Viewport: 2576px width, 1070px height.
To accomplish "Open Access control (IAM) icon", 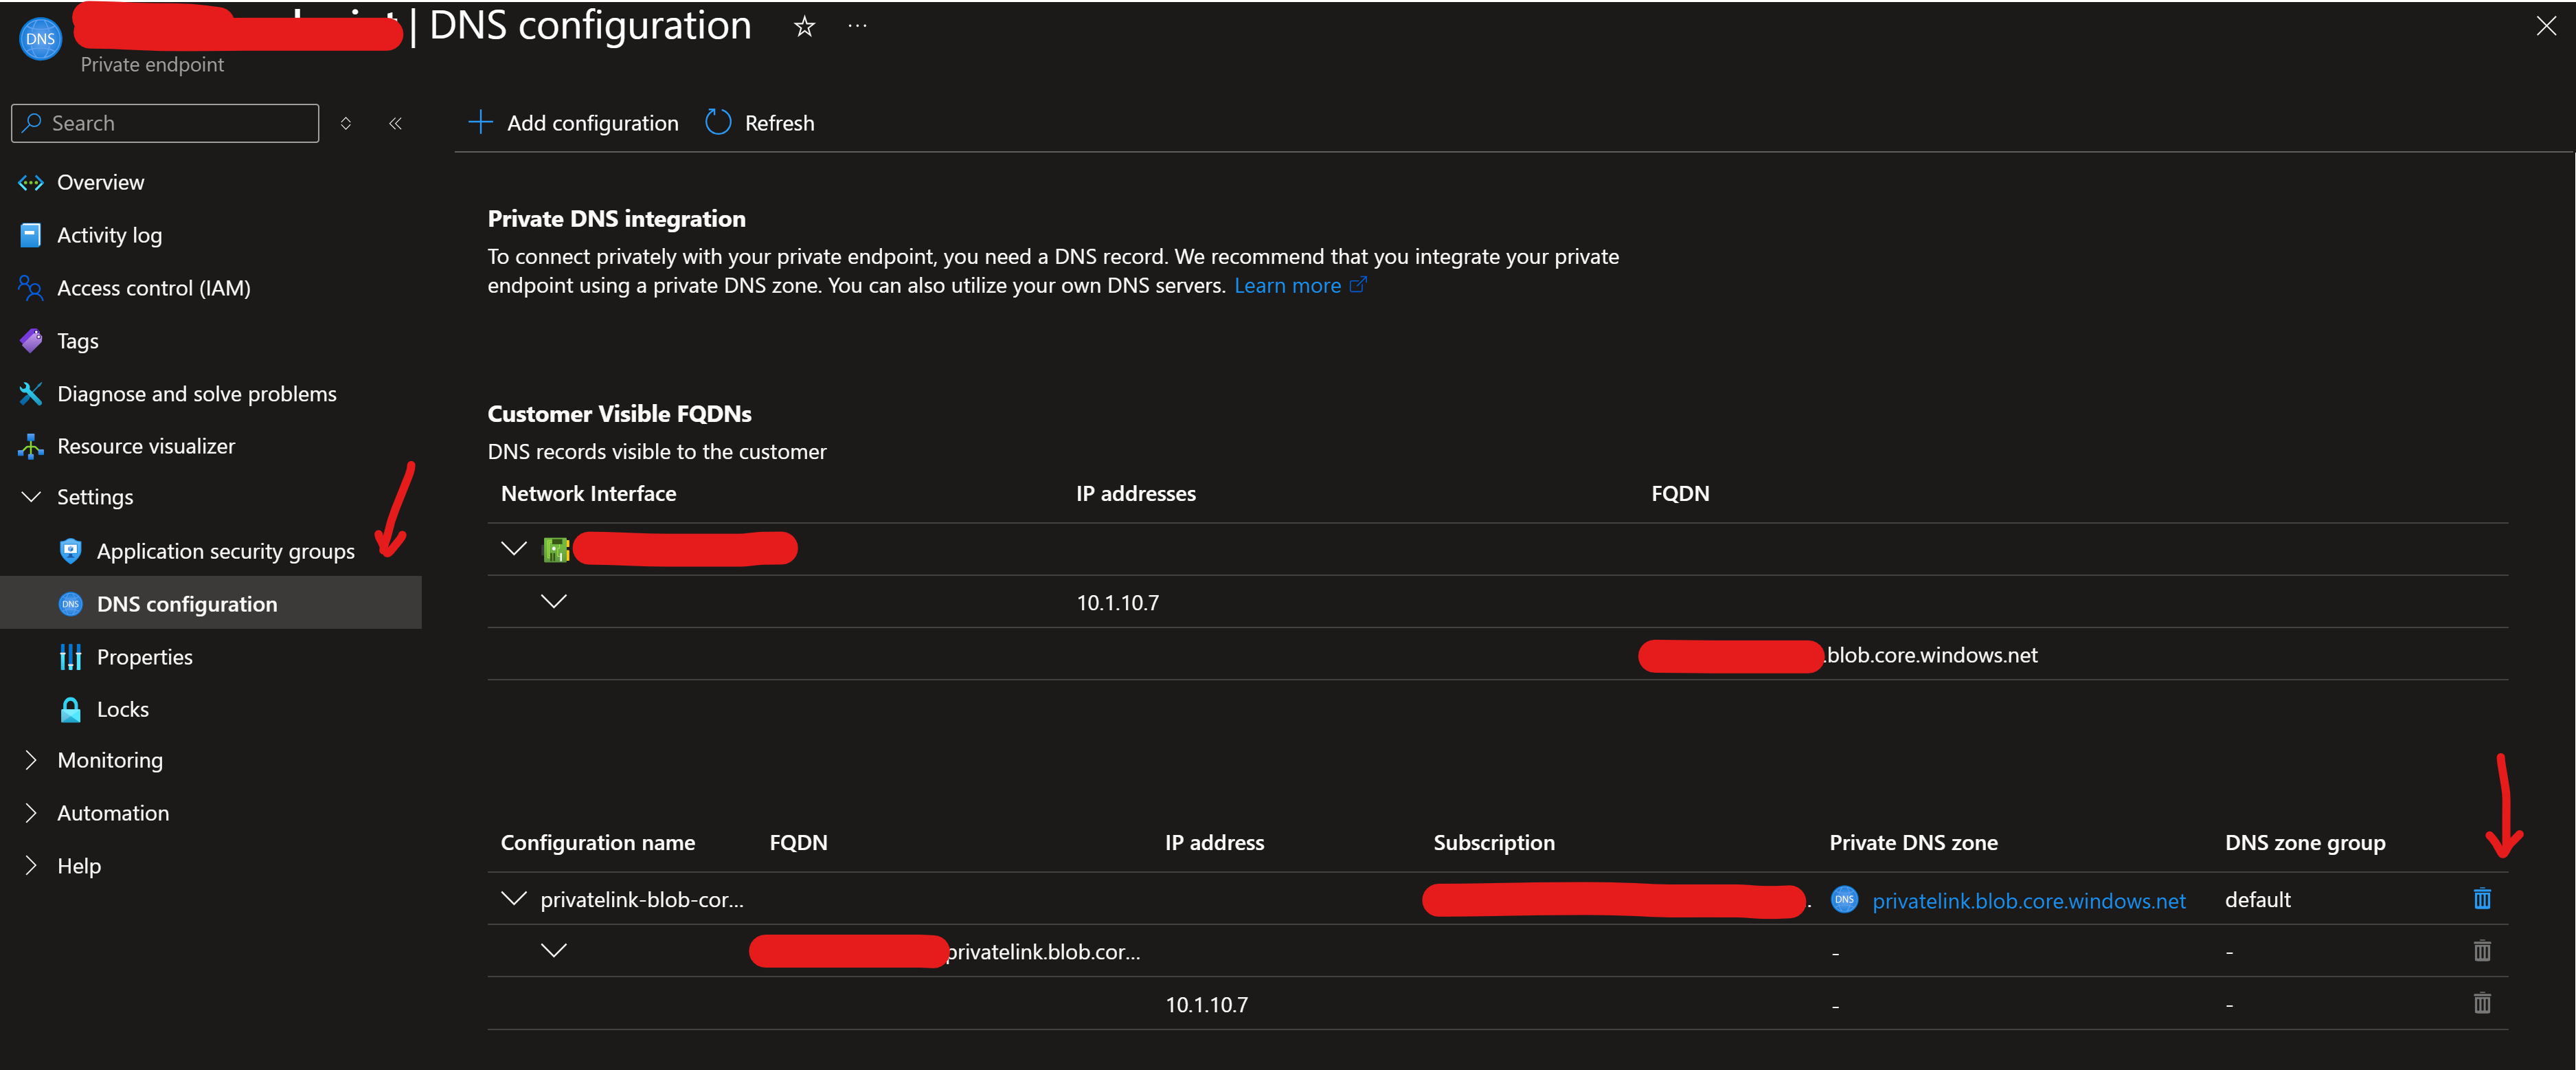I will point(30,288).
